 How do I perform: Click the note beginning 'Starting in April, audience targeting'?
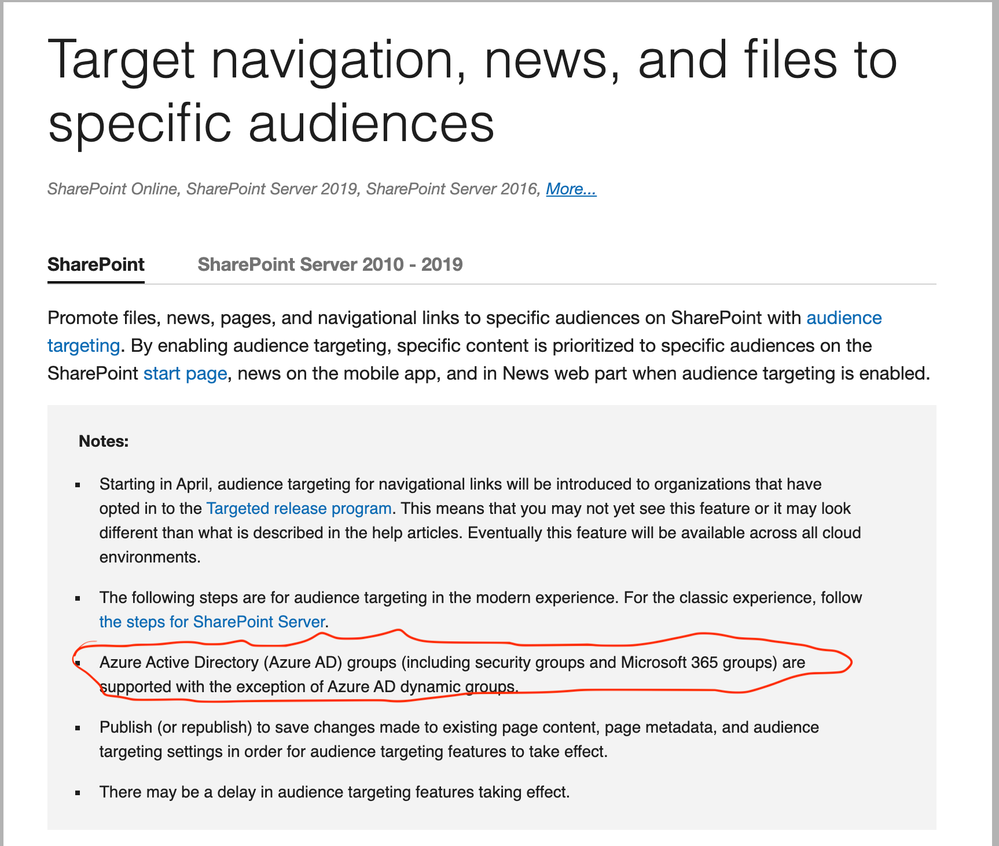point(480,520)
